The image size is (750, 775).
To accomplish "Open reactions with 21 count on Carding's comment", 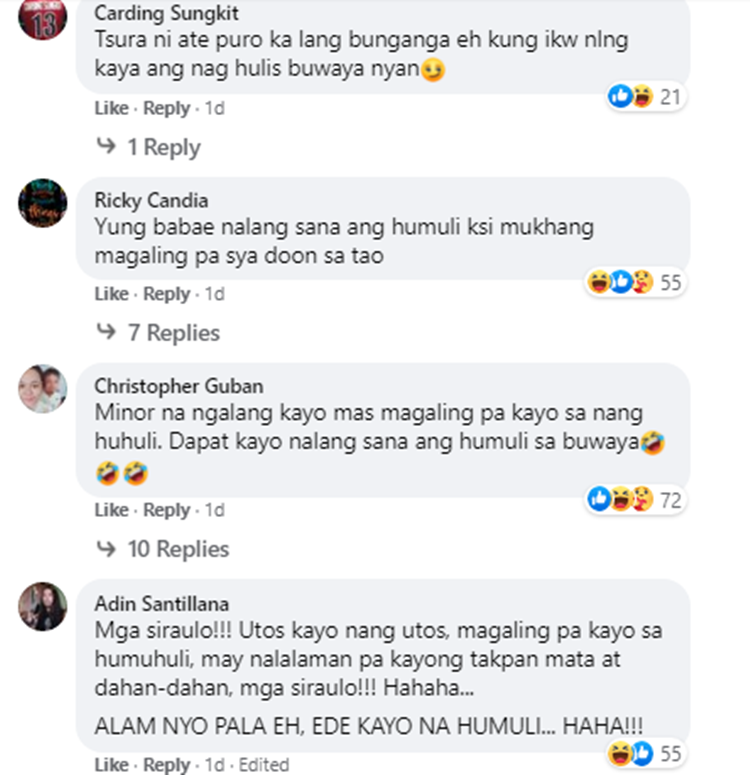I will pos(646,96).
